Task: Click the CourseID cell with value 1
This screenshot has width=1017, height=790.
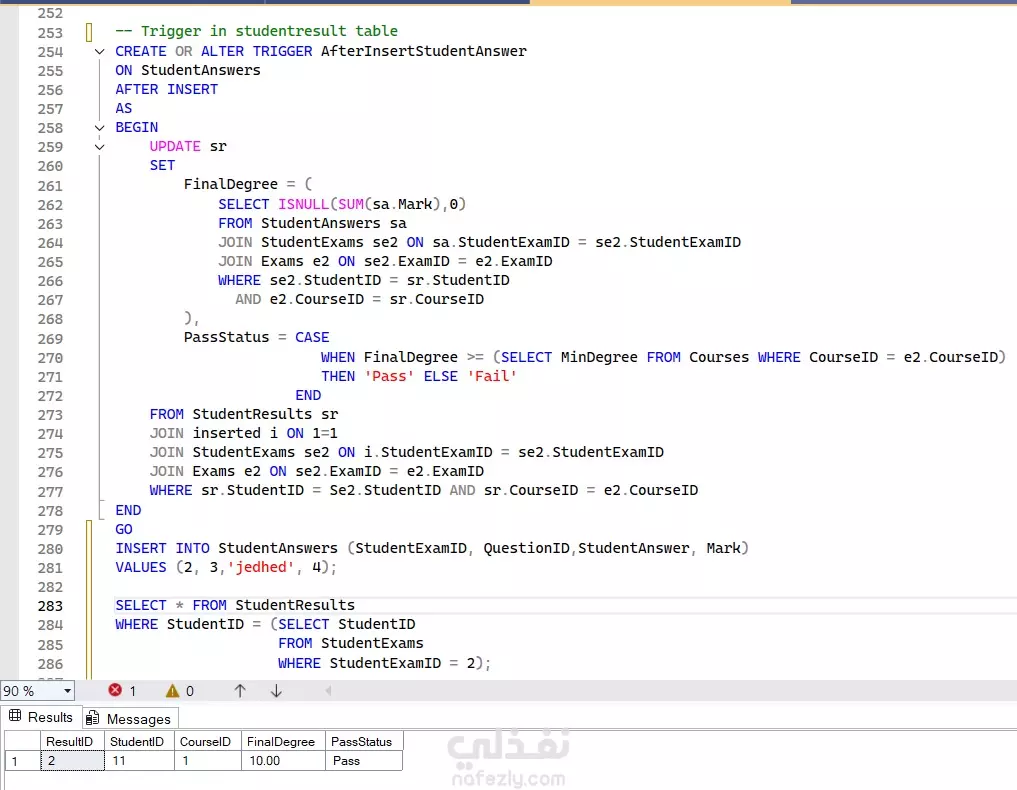Action: pyautogui.click(x=208, y=761)
